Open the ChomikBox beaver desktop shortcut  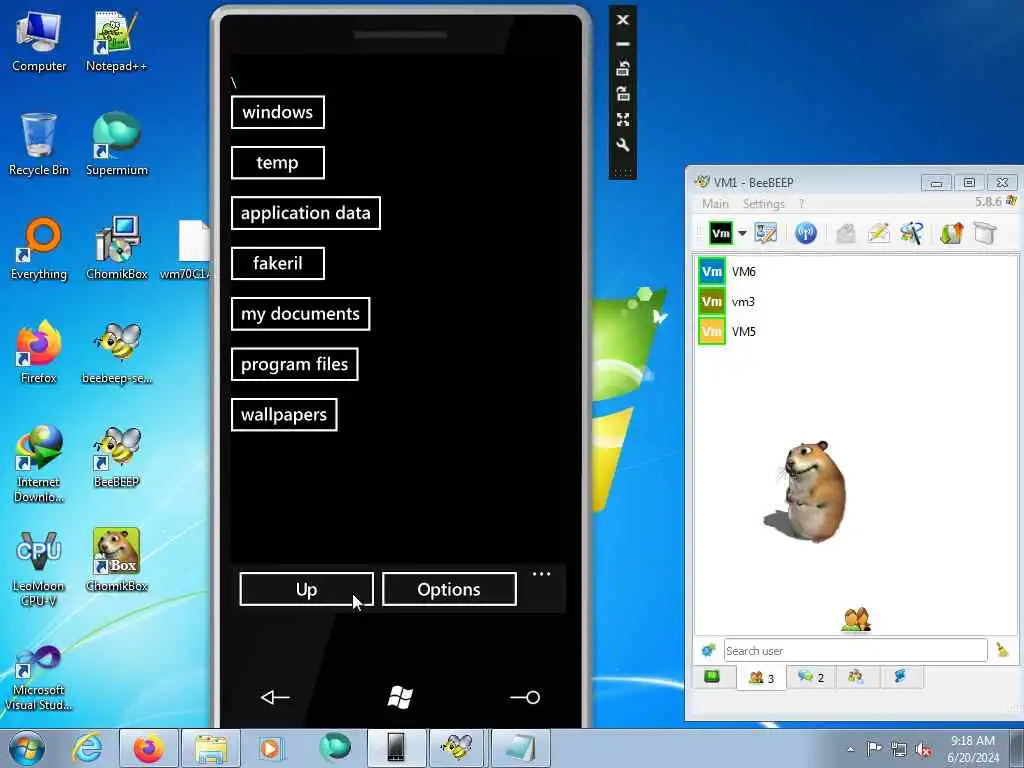[x=116, y=560]
